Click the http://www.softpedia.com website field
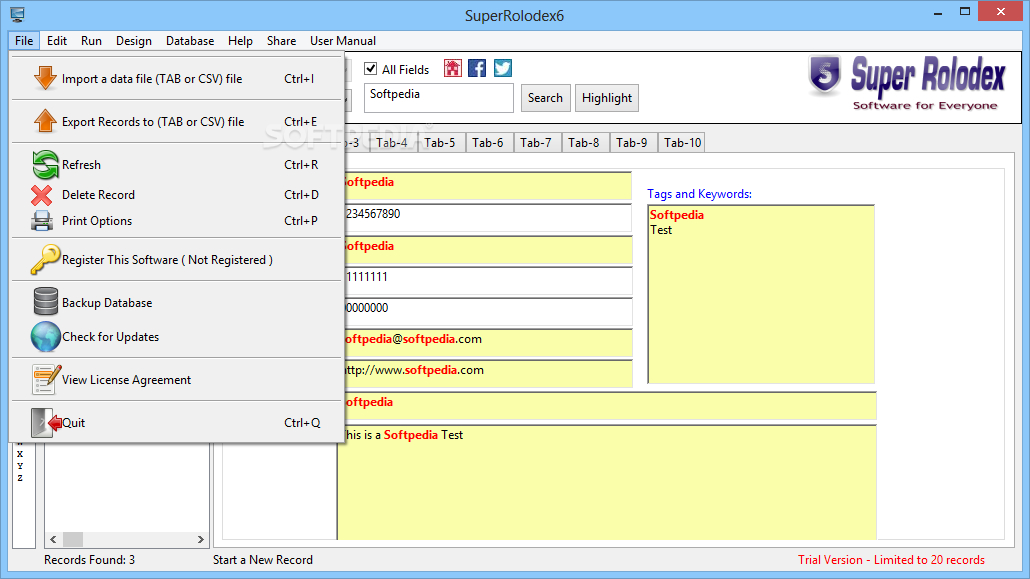Image resolution: width=1030 pixels, height=579 pixels. tap(487, 373)
